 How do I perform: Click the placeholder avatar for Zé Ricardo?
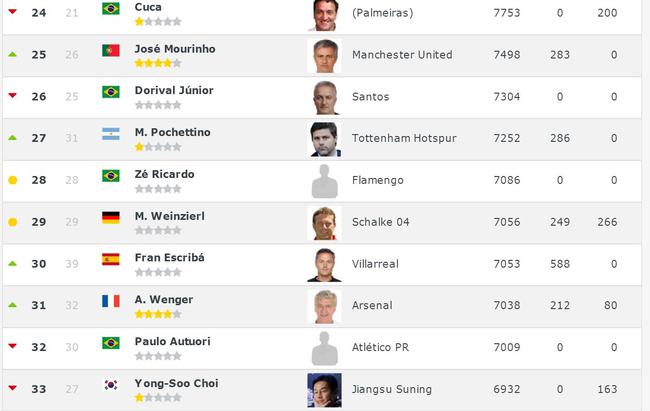pyautogui.click(x=325, y=181)
